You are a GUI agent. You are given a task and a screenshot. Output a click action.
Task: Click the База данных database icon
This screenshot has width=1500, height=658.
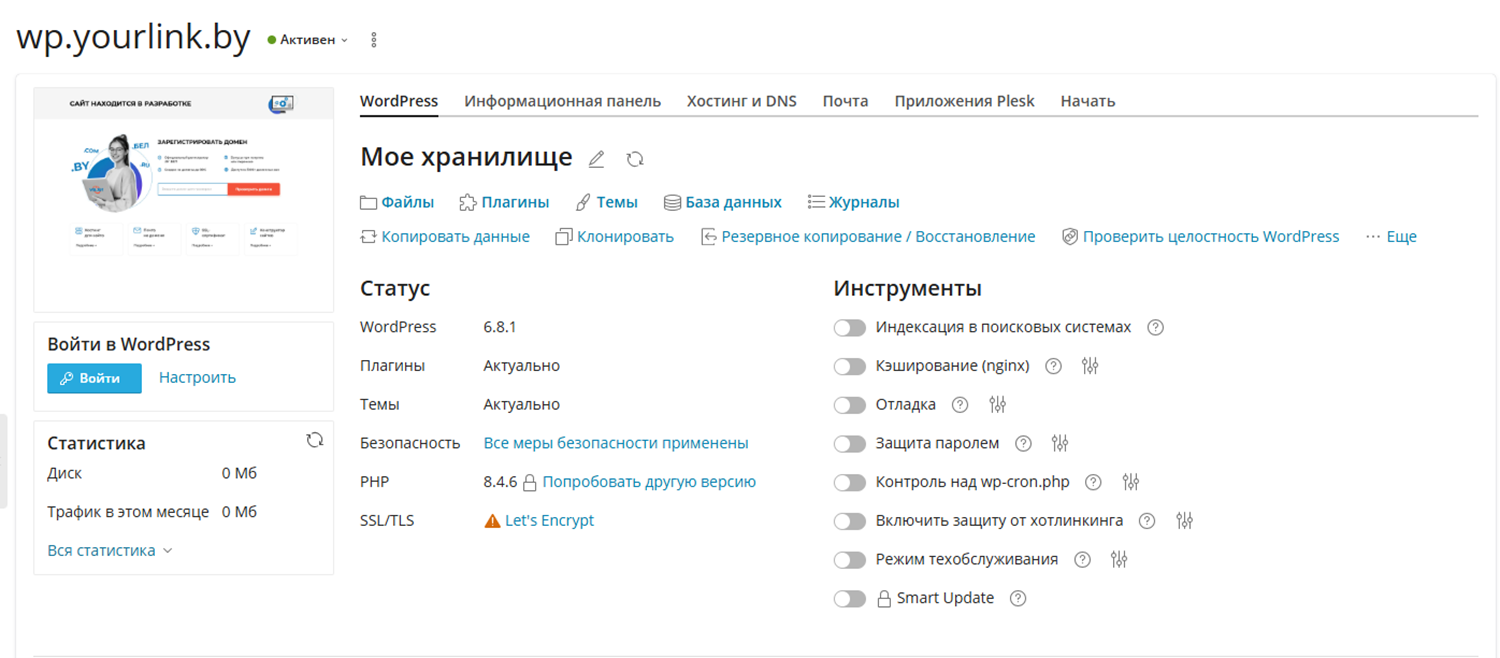pyautogui.click(x=673, y=203)
